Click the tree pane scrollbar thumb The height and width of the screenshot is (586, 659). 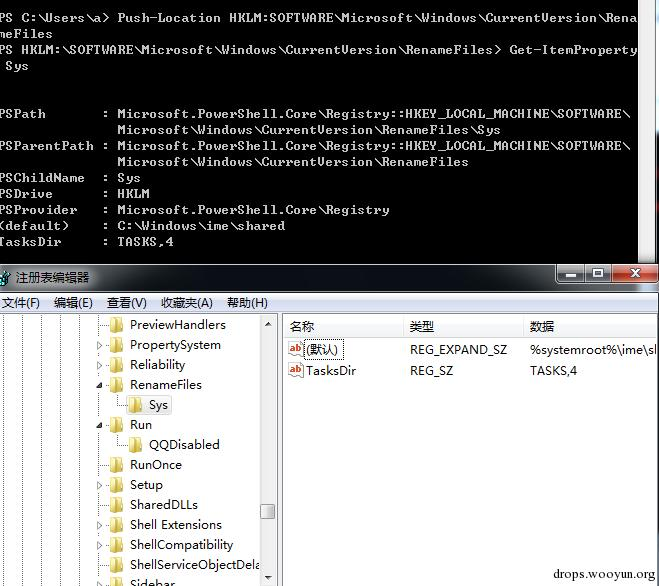267,512
